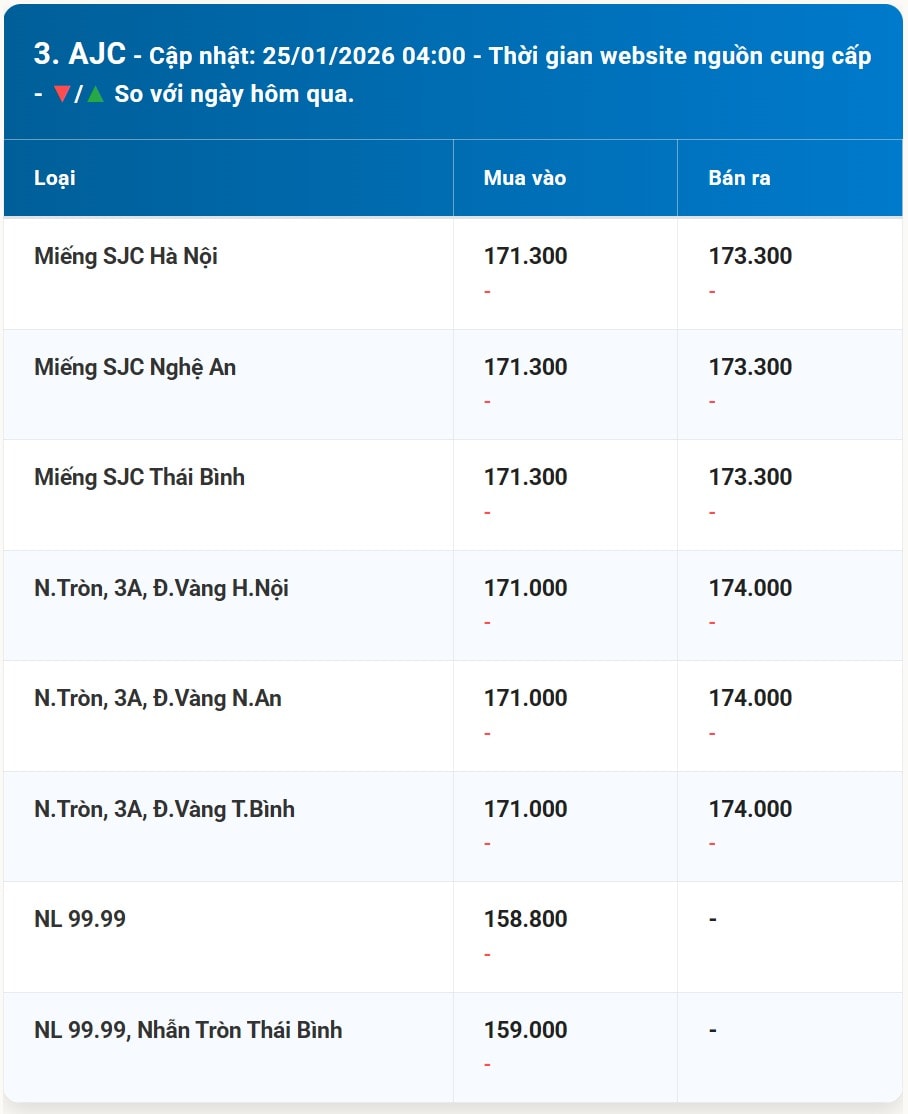
Task: Click "N.Tròn, 3A, Đ.Vàng H.Nội" row label
Action: point(161,588)
